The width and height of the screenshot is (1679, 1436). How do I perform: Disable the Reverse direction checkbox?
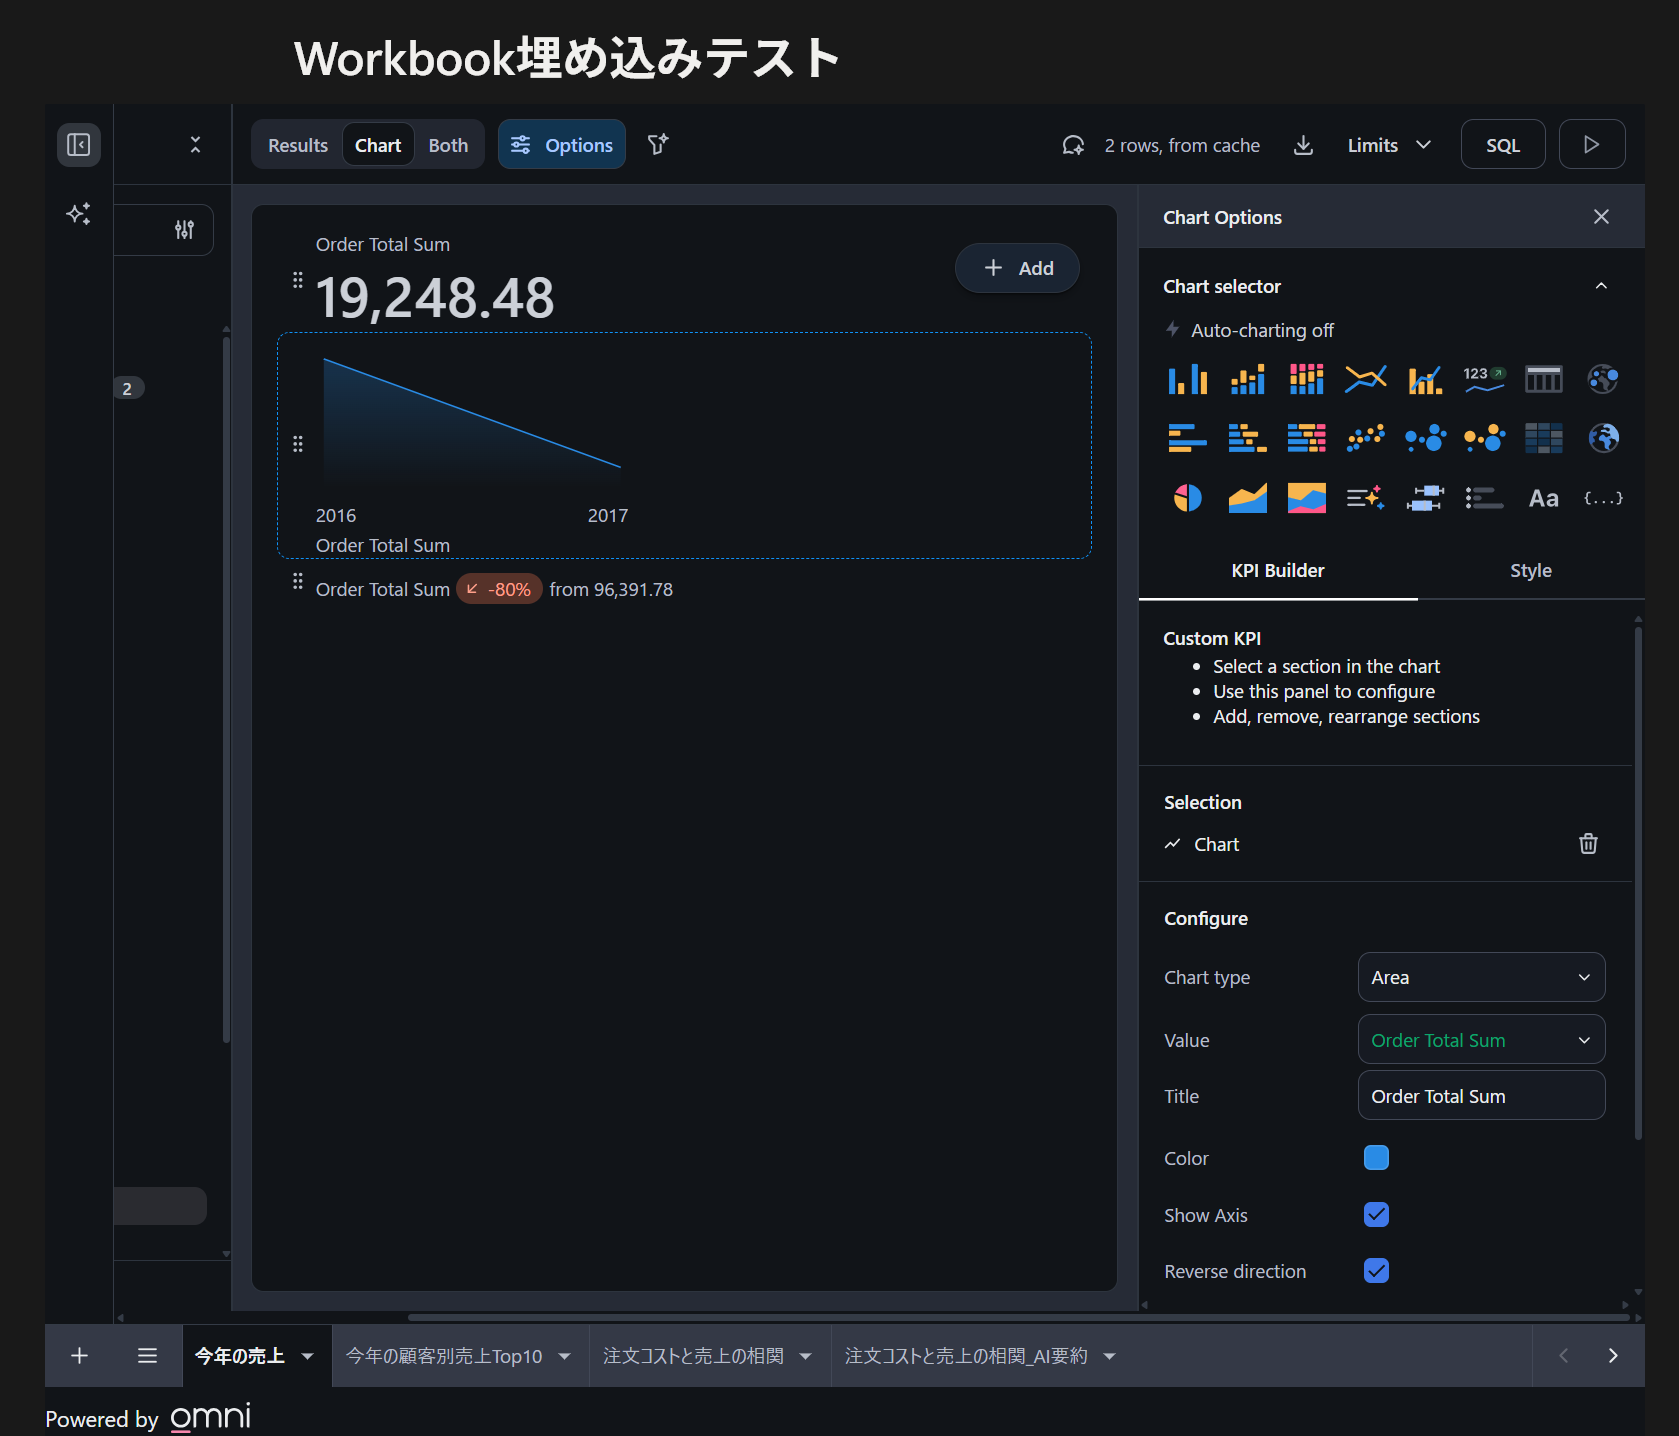coord(1376,1271)
